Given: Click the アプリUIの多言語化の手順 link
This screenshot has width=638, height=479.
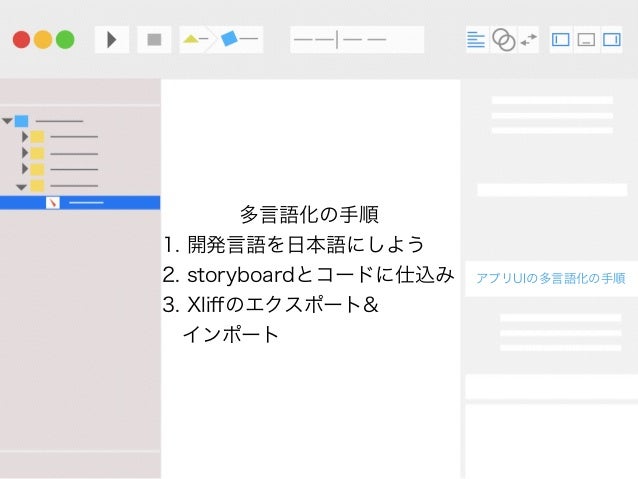Looking at the screenshot, I should click(551, 279).
